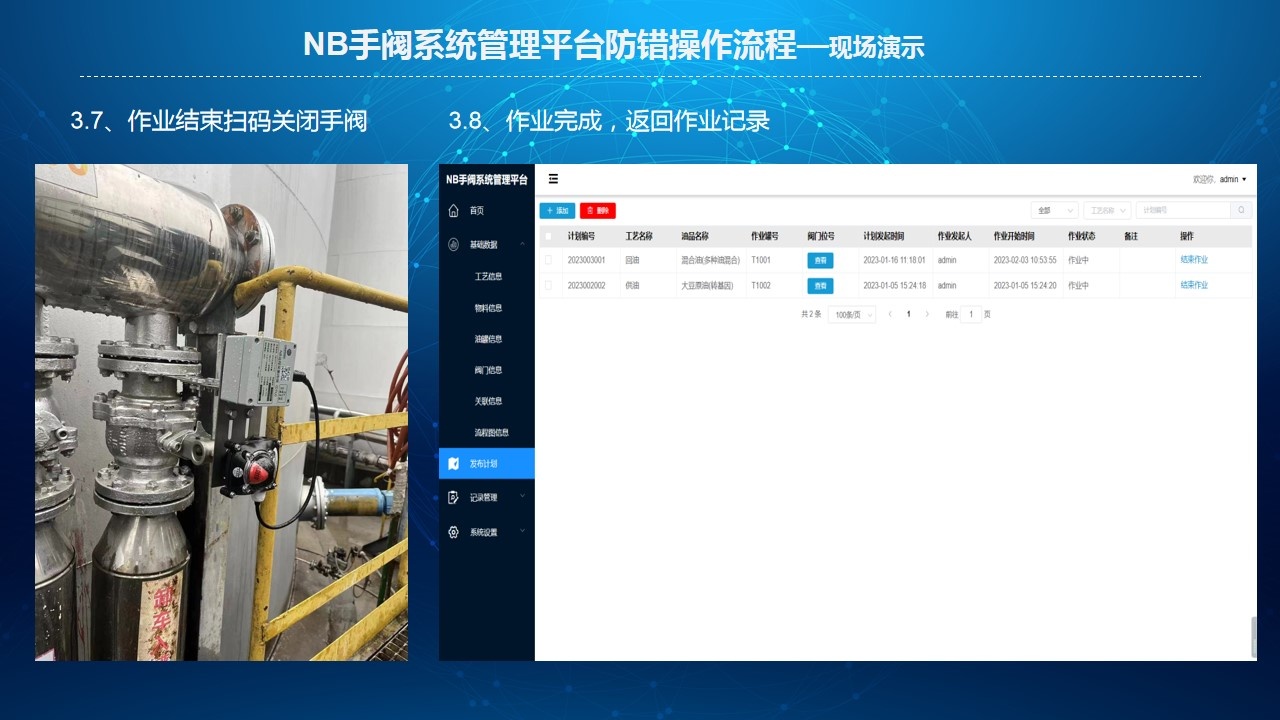This screenshot has height=720, width=1280.
Task: Click the search magnifier icon
Action: pyautogui.click(x=1241, y=211)
